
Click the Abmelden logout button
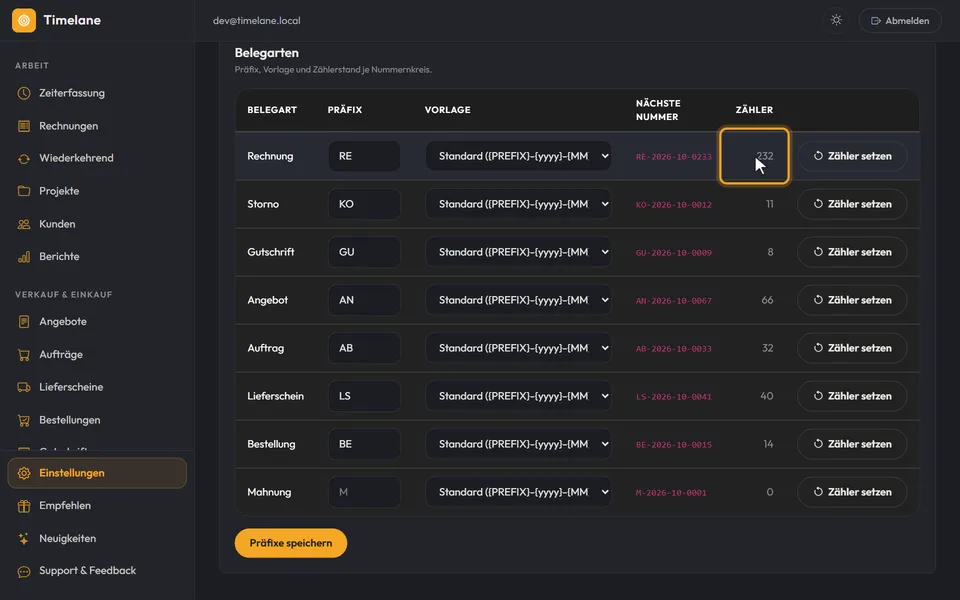click(x=900, y=20)
